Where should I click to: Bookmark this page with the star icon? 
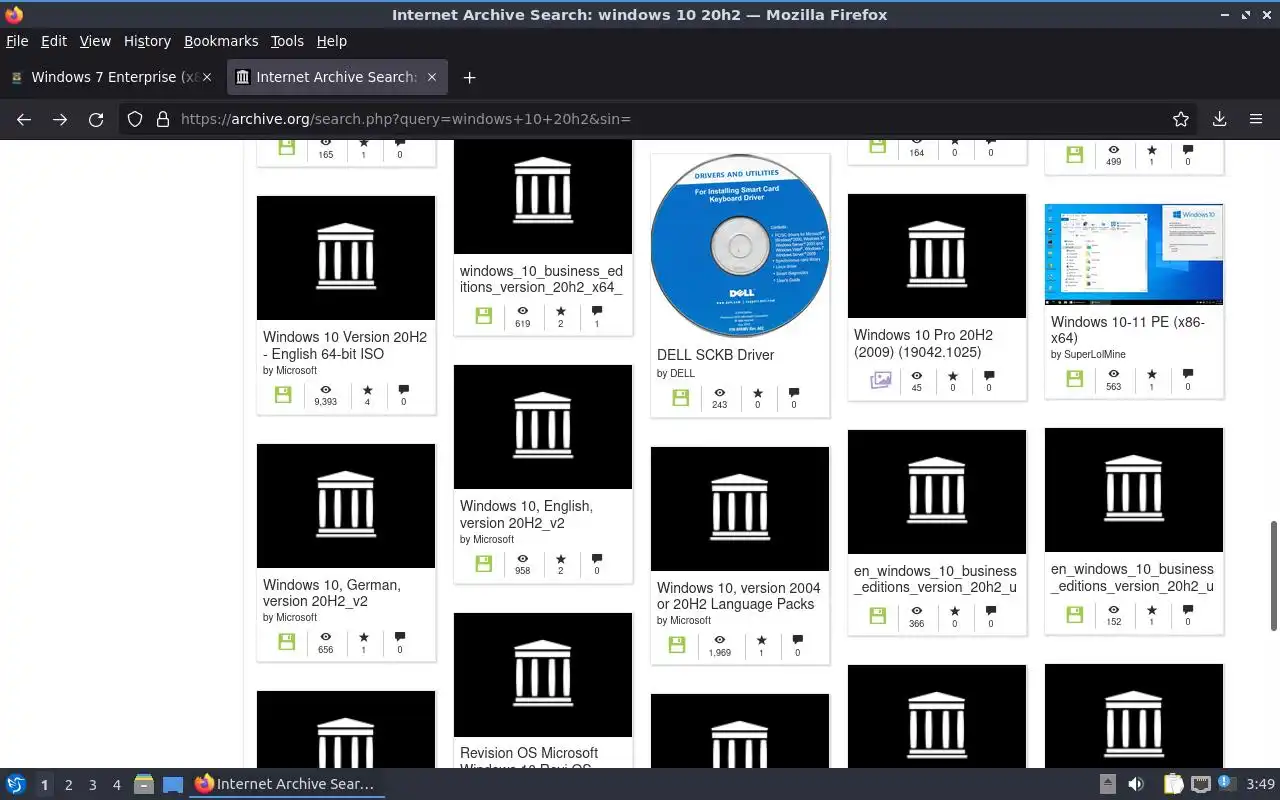point(1181,119)
